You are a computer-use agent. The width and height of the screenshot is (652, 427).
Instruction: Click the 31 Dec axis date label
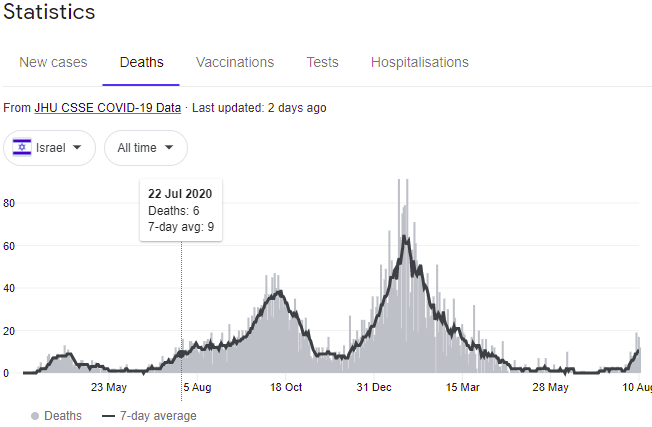[375, 387]
